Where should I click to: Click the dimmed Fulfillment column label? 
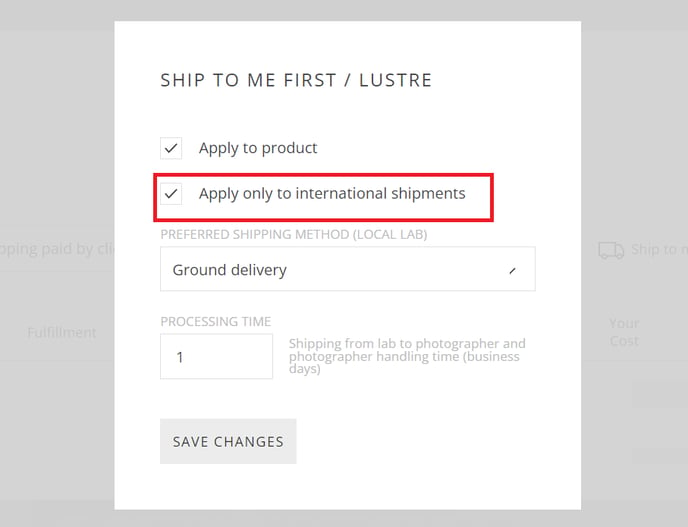[61, 332]
